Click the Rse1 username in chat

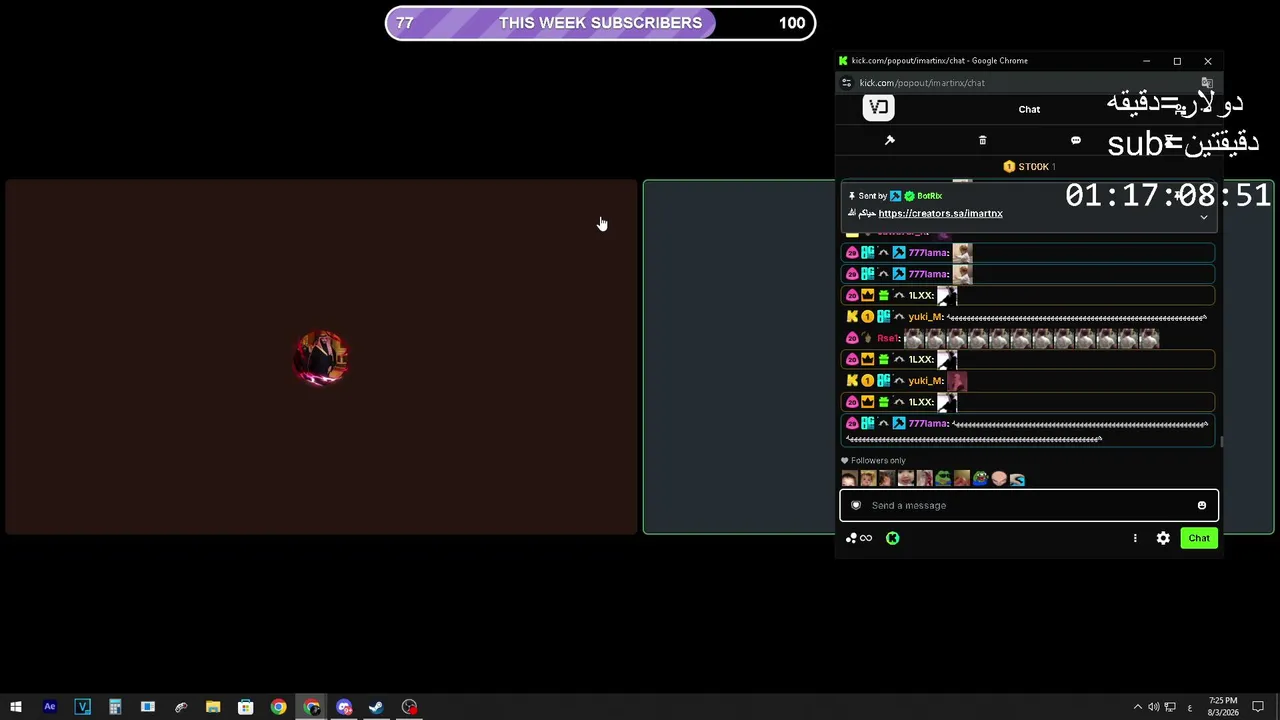(x=887, y=338)
